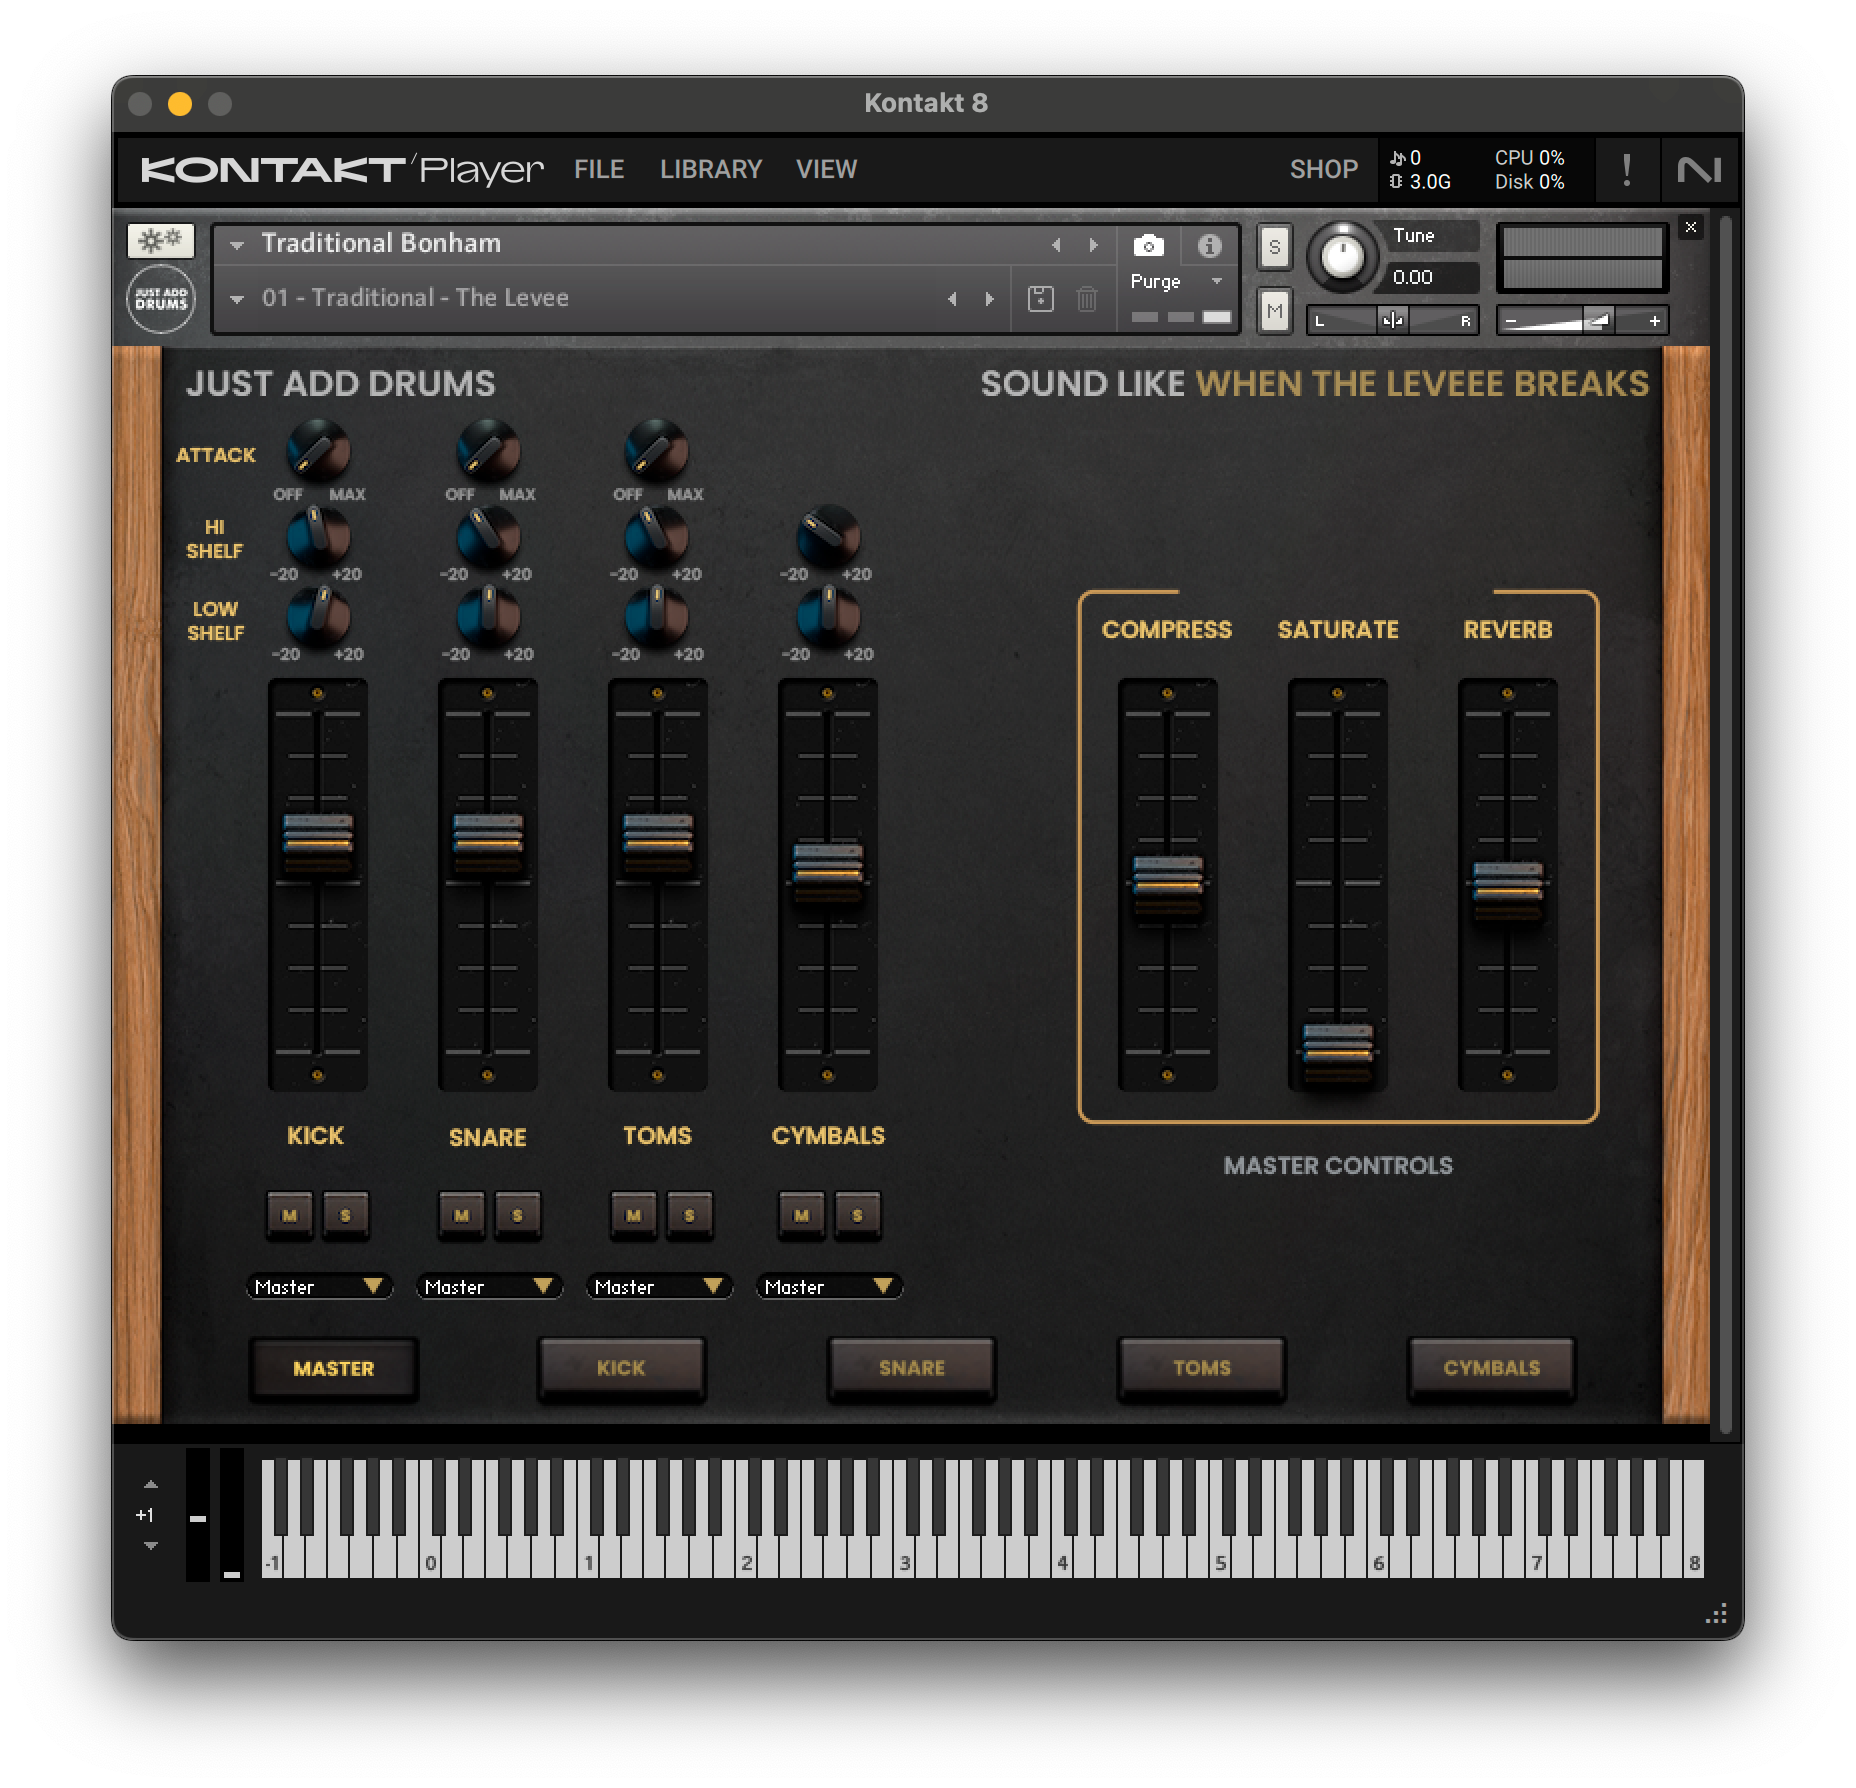Open Cymbals output Master dropdown
The height and width of the screenshot is (1788, 1856).
point(829,1287)
